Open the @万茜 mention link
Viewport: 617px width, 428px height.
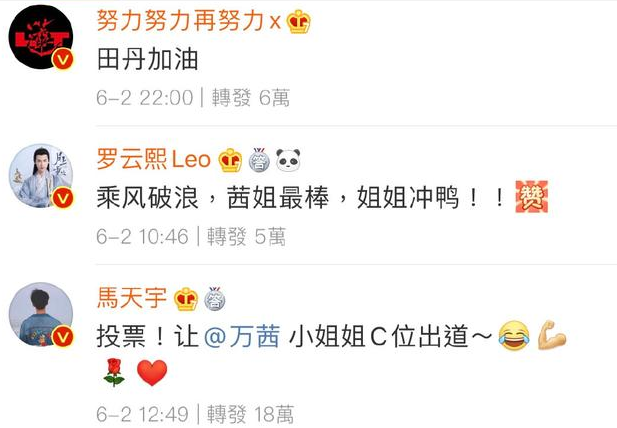242,337
